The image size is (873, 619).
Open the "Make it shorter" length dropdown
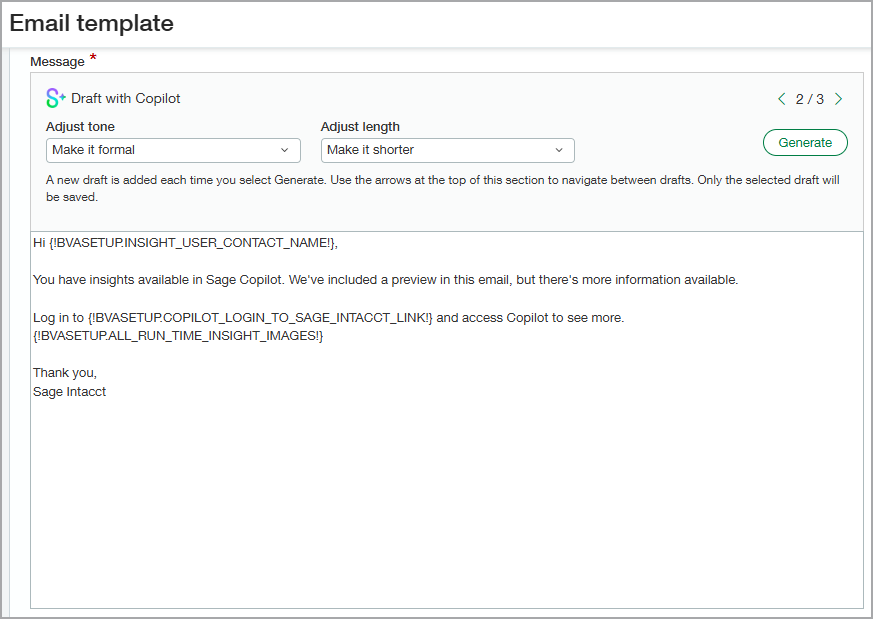click(447, 150)
